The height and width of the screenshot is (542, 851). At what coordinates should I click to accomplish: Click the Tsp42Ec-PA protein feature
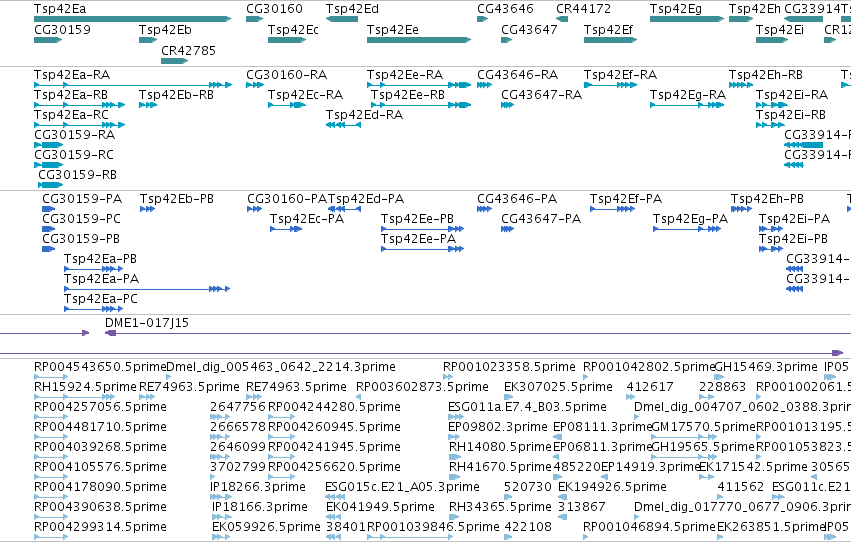(286, 229)
